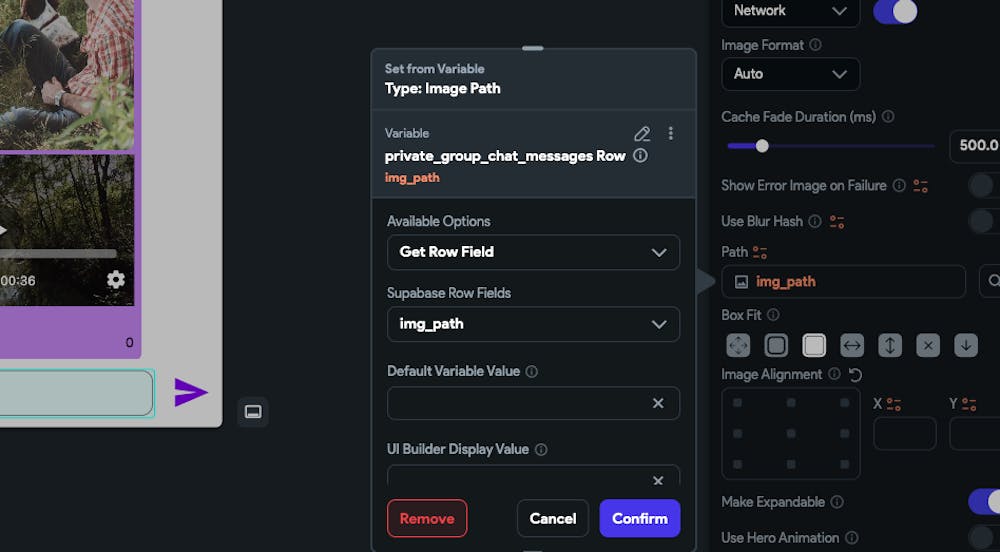Screen dimensions: 1000x552
Task: Select the horizontal fit Box Fit icon
Action: [852, 345]
